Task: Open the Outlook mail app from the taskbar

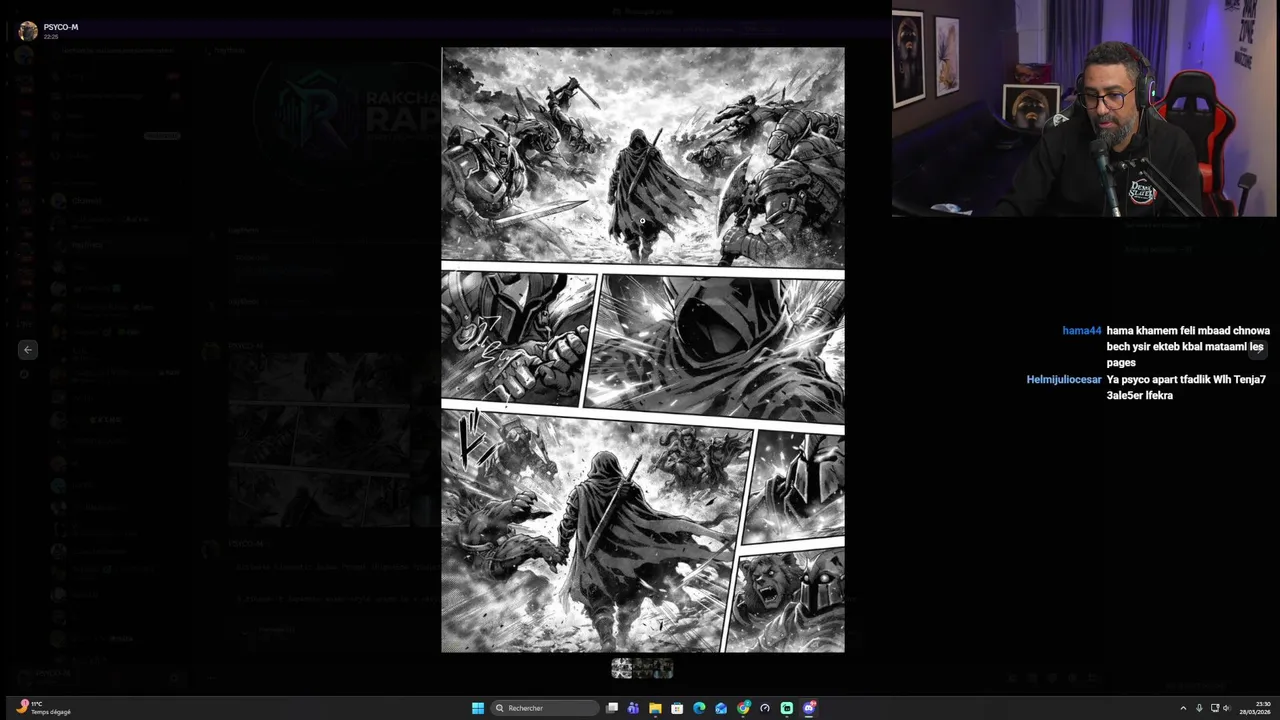Action: [721, 708]
